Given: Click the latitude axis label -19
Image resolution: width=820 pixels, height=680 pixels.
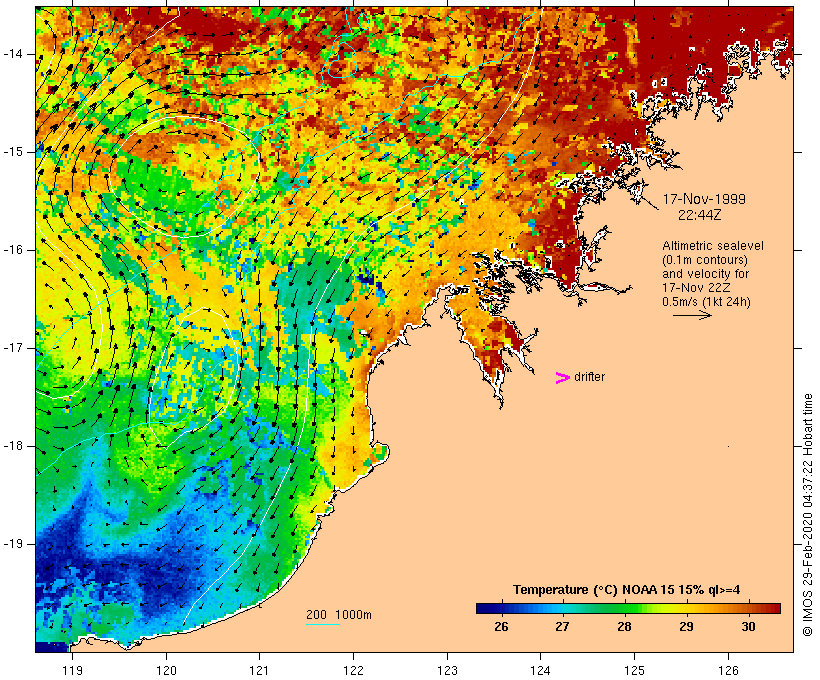Looking at the screenshot, I should click(x=12, y=544).
